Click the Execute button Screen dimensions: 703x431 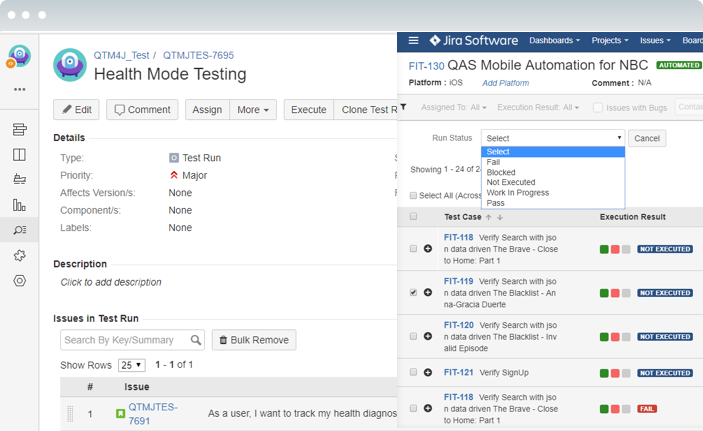[308, 110]
